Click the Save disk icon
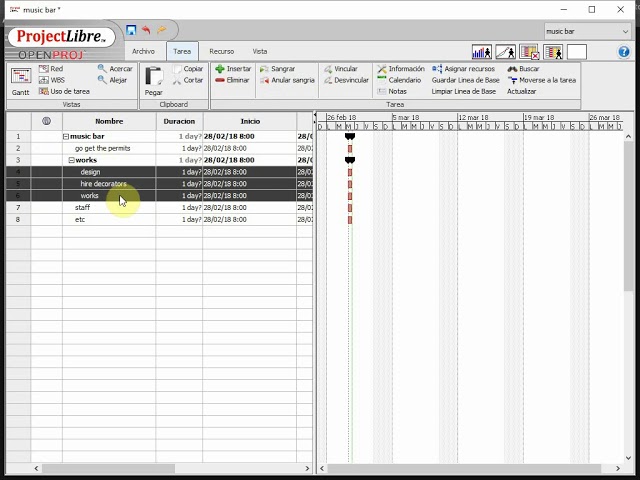Image resolution: width=640 pixels, height=480 pixels. [131, 30]
